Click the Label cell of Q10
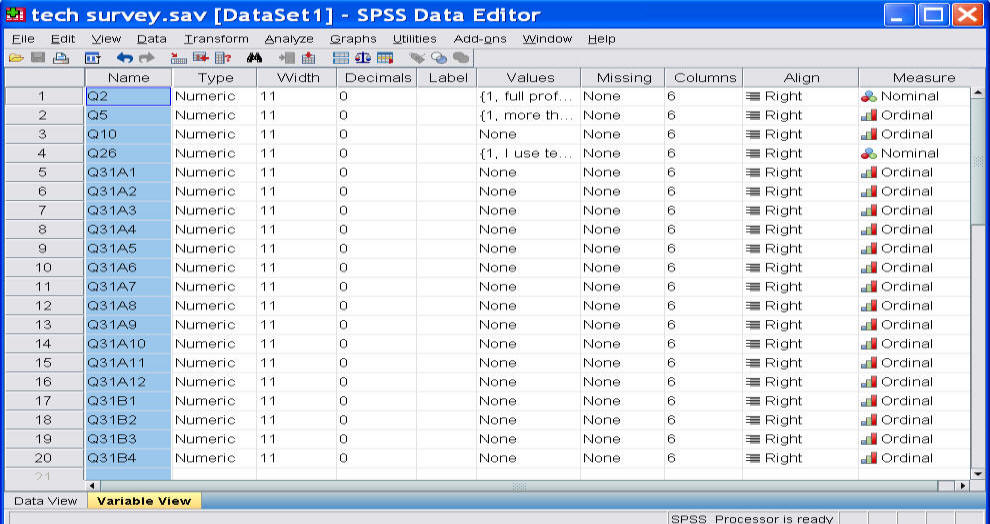This screenshot has width=990, height=524. tap(446, 134)
